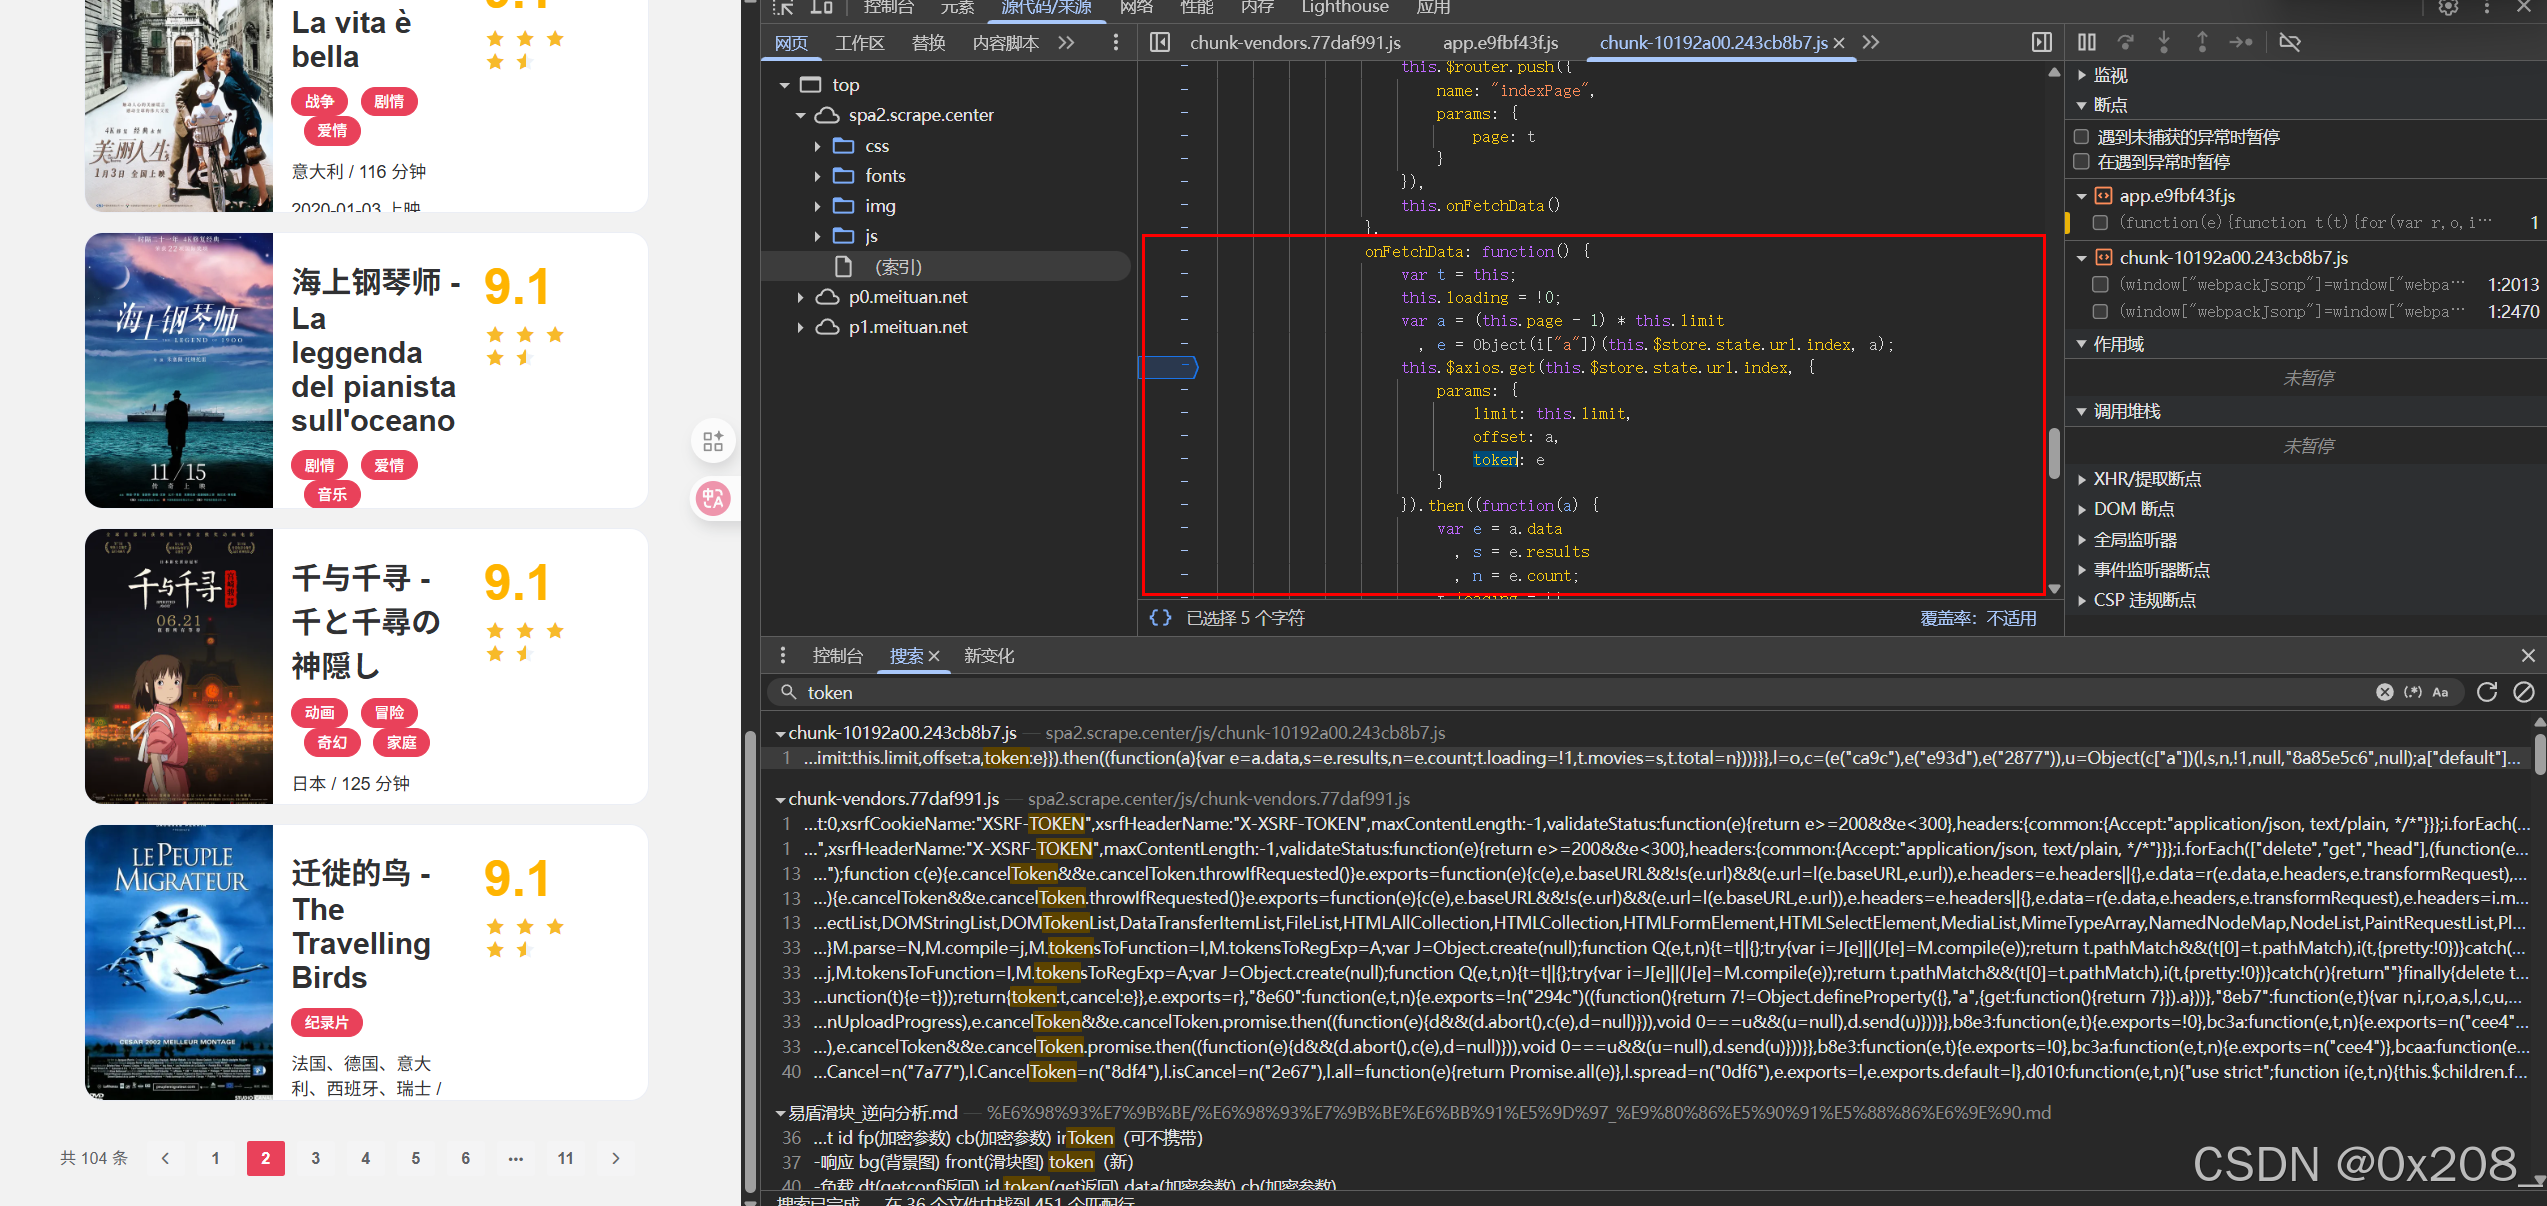Switch to the app.e9fbf43f.js file tab

pyautogui.click(x=1500, y=43)
